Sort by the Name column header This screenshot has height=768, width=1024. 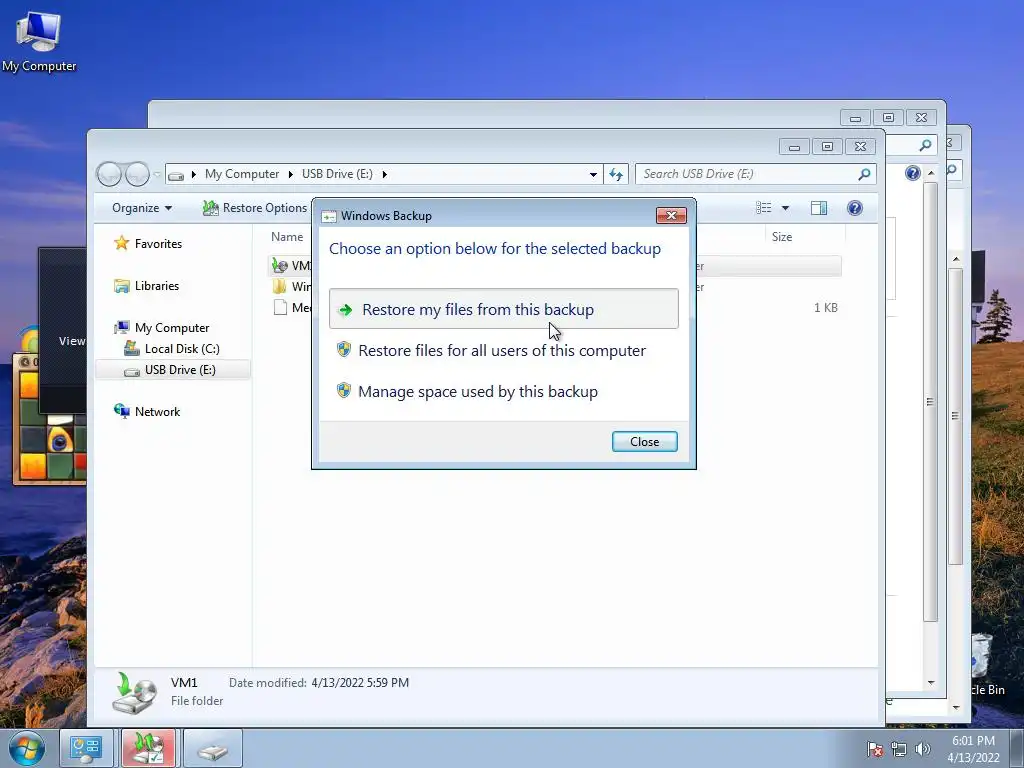[287, 237]
